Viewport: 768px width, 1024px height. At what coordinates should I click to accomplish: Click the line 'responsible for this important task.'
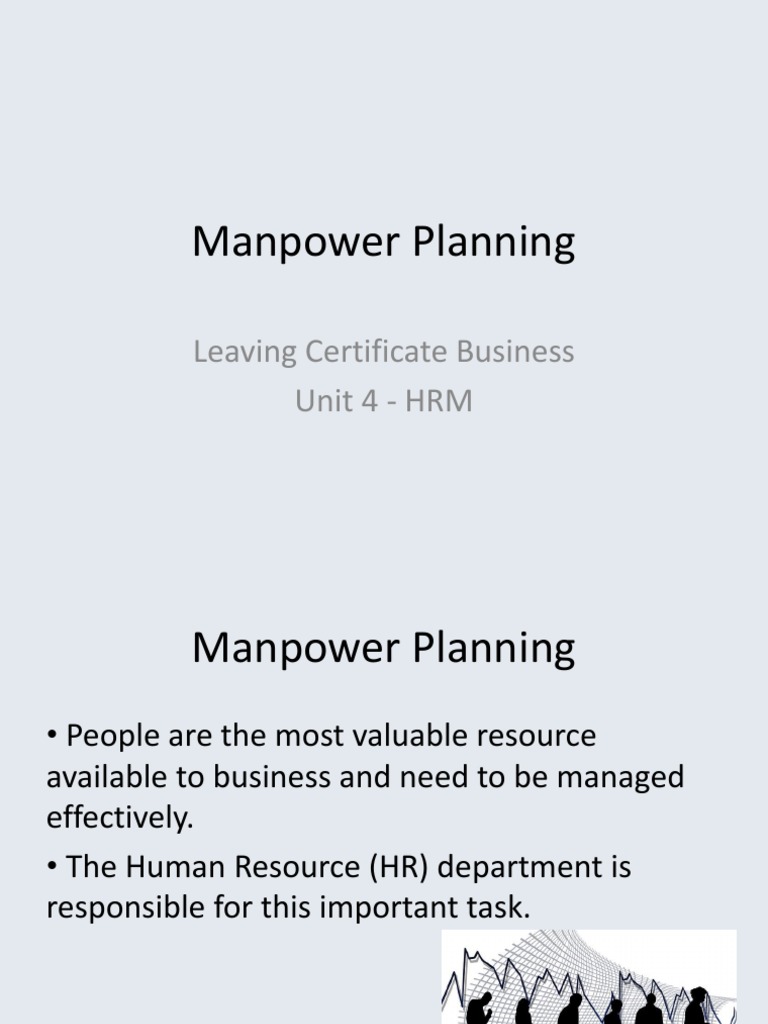[285, 908]
